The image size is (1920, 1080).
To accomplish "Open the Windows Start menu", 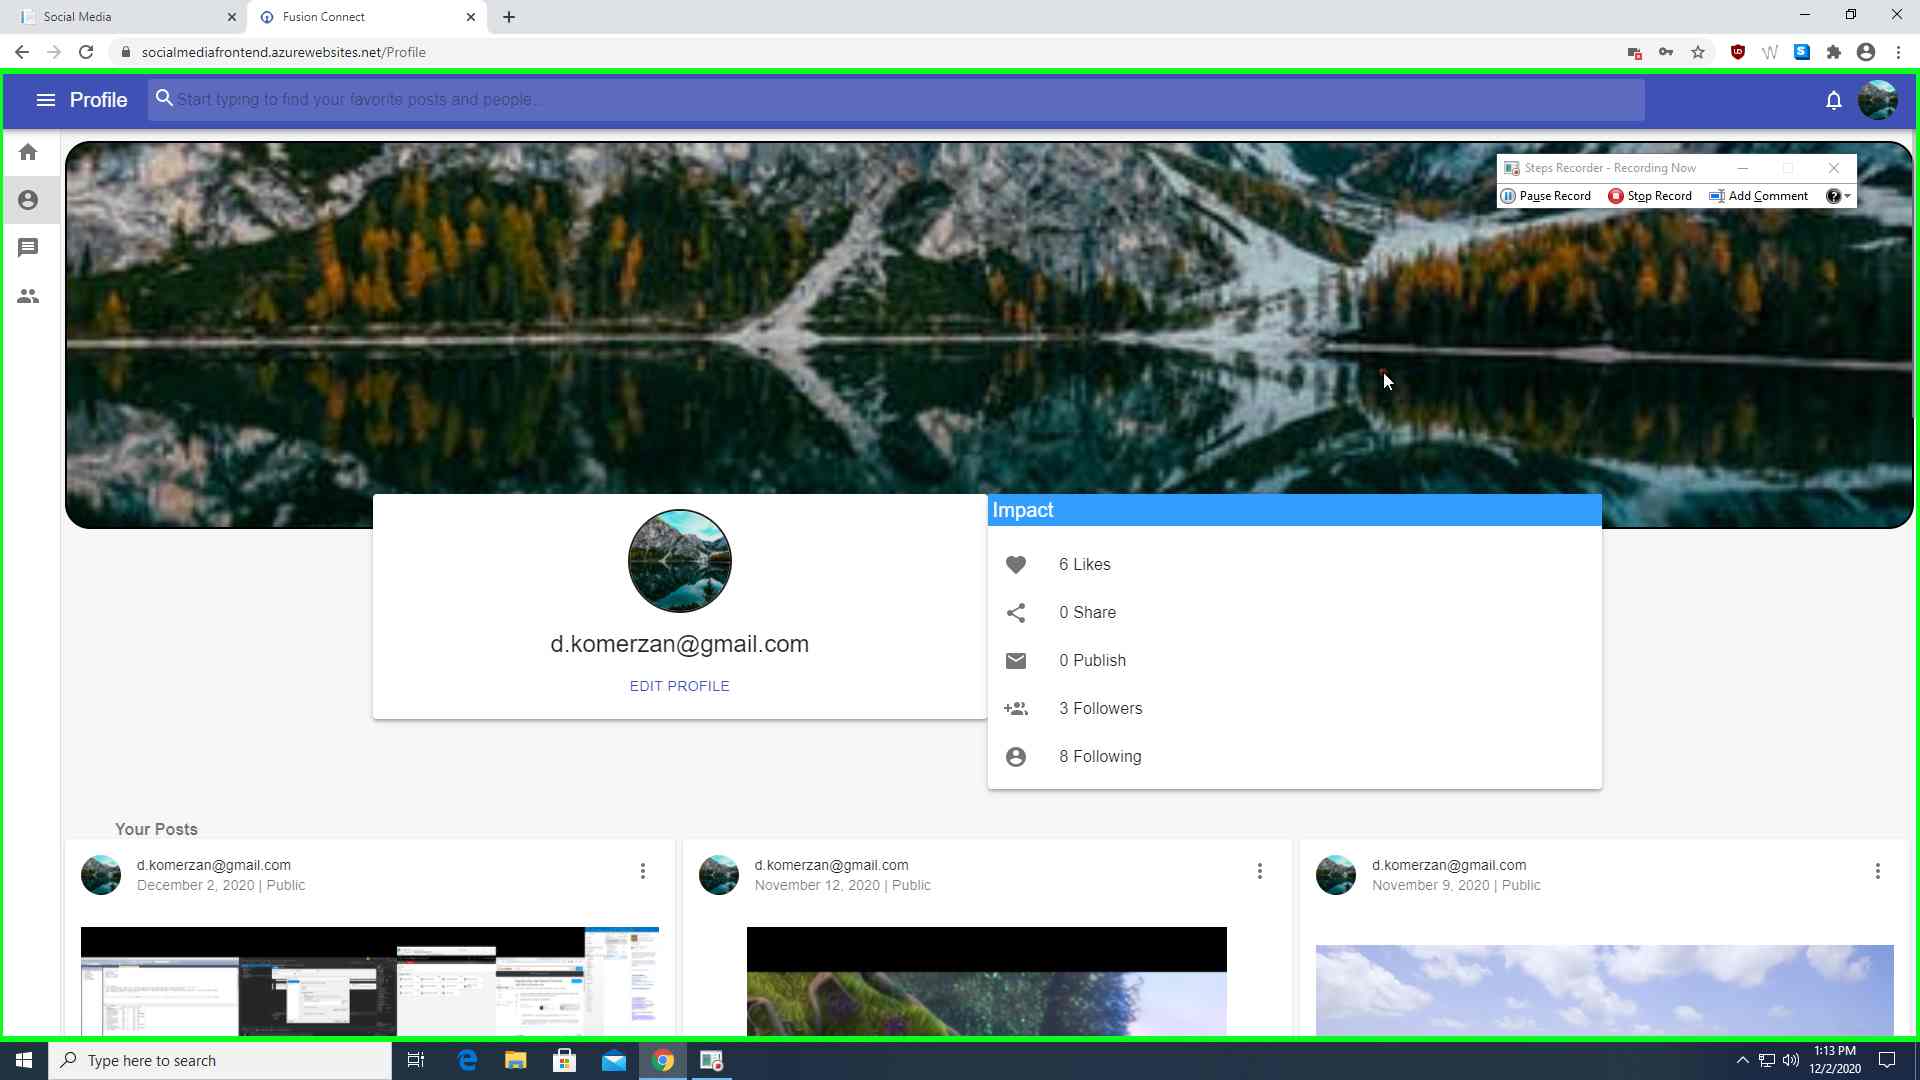I will click(24, 1060).
